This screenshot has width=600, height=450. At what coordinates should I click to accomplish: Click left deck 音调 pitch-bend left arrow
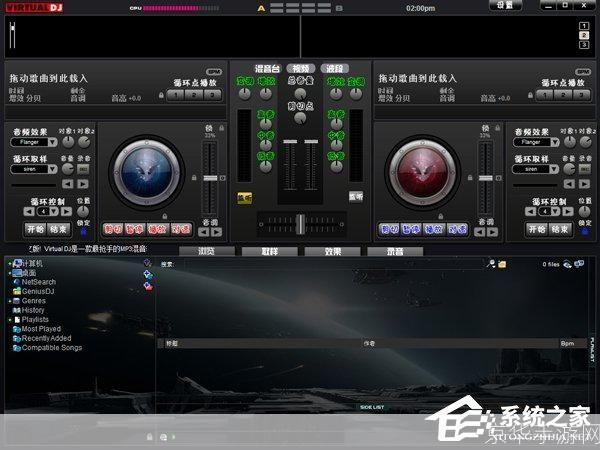tap(204, 232)
